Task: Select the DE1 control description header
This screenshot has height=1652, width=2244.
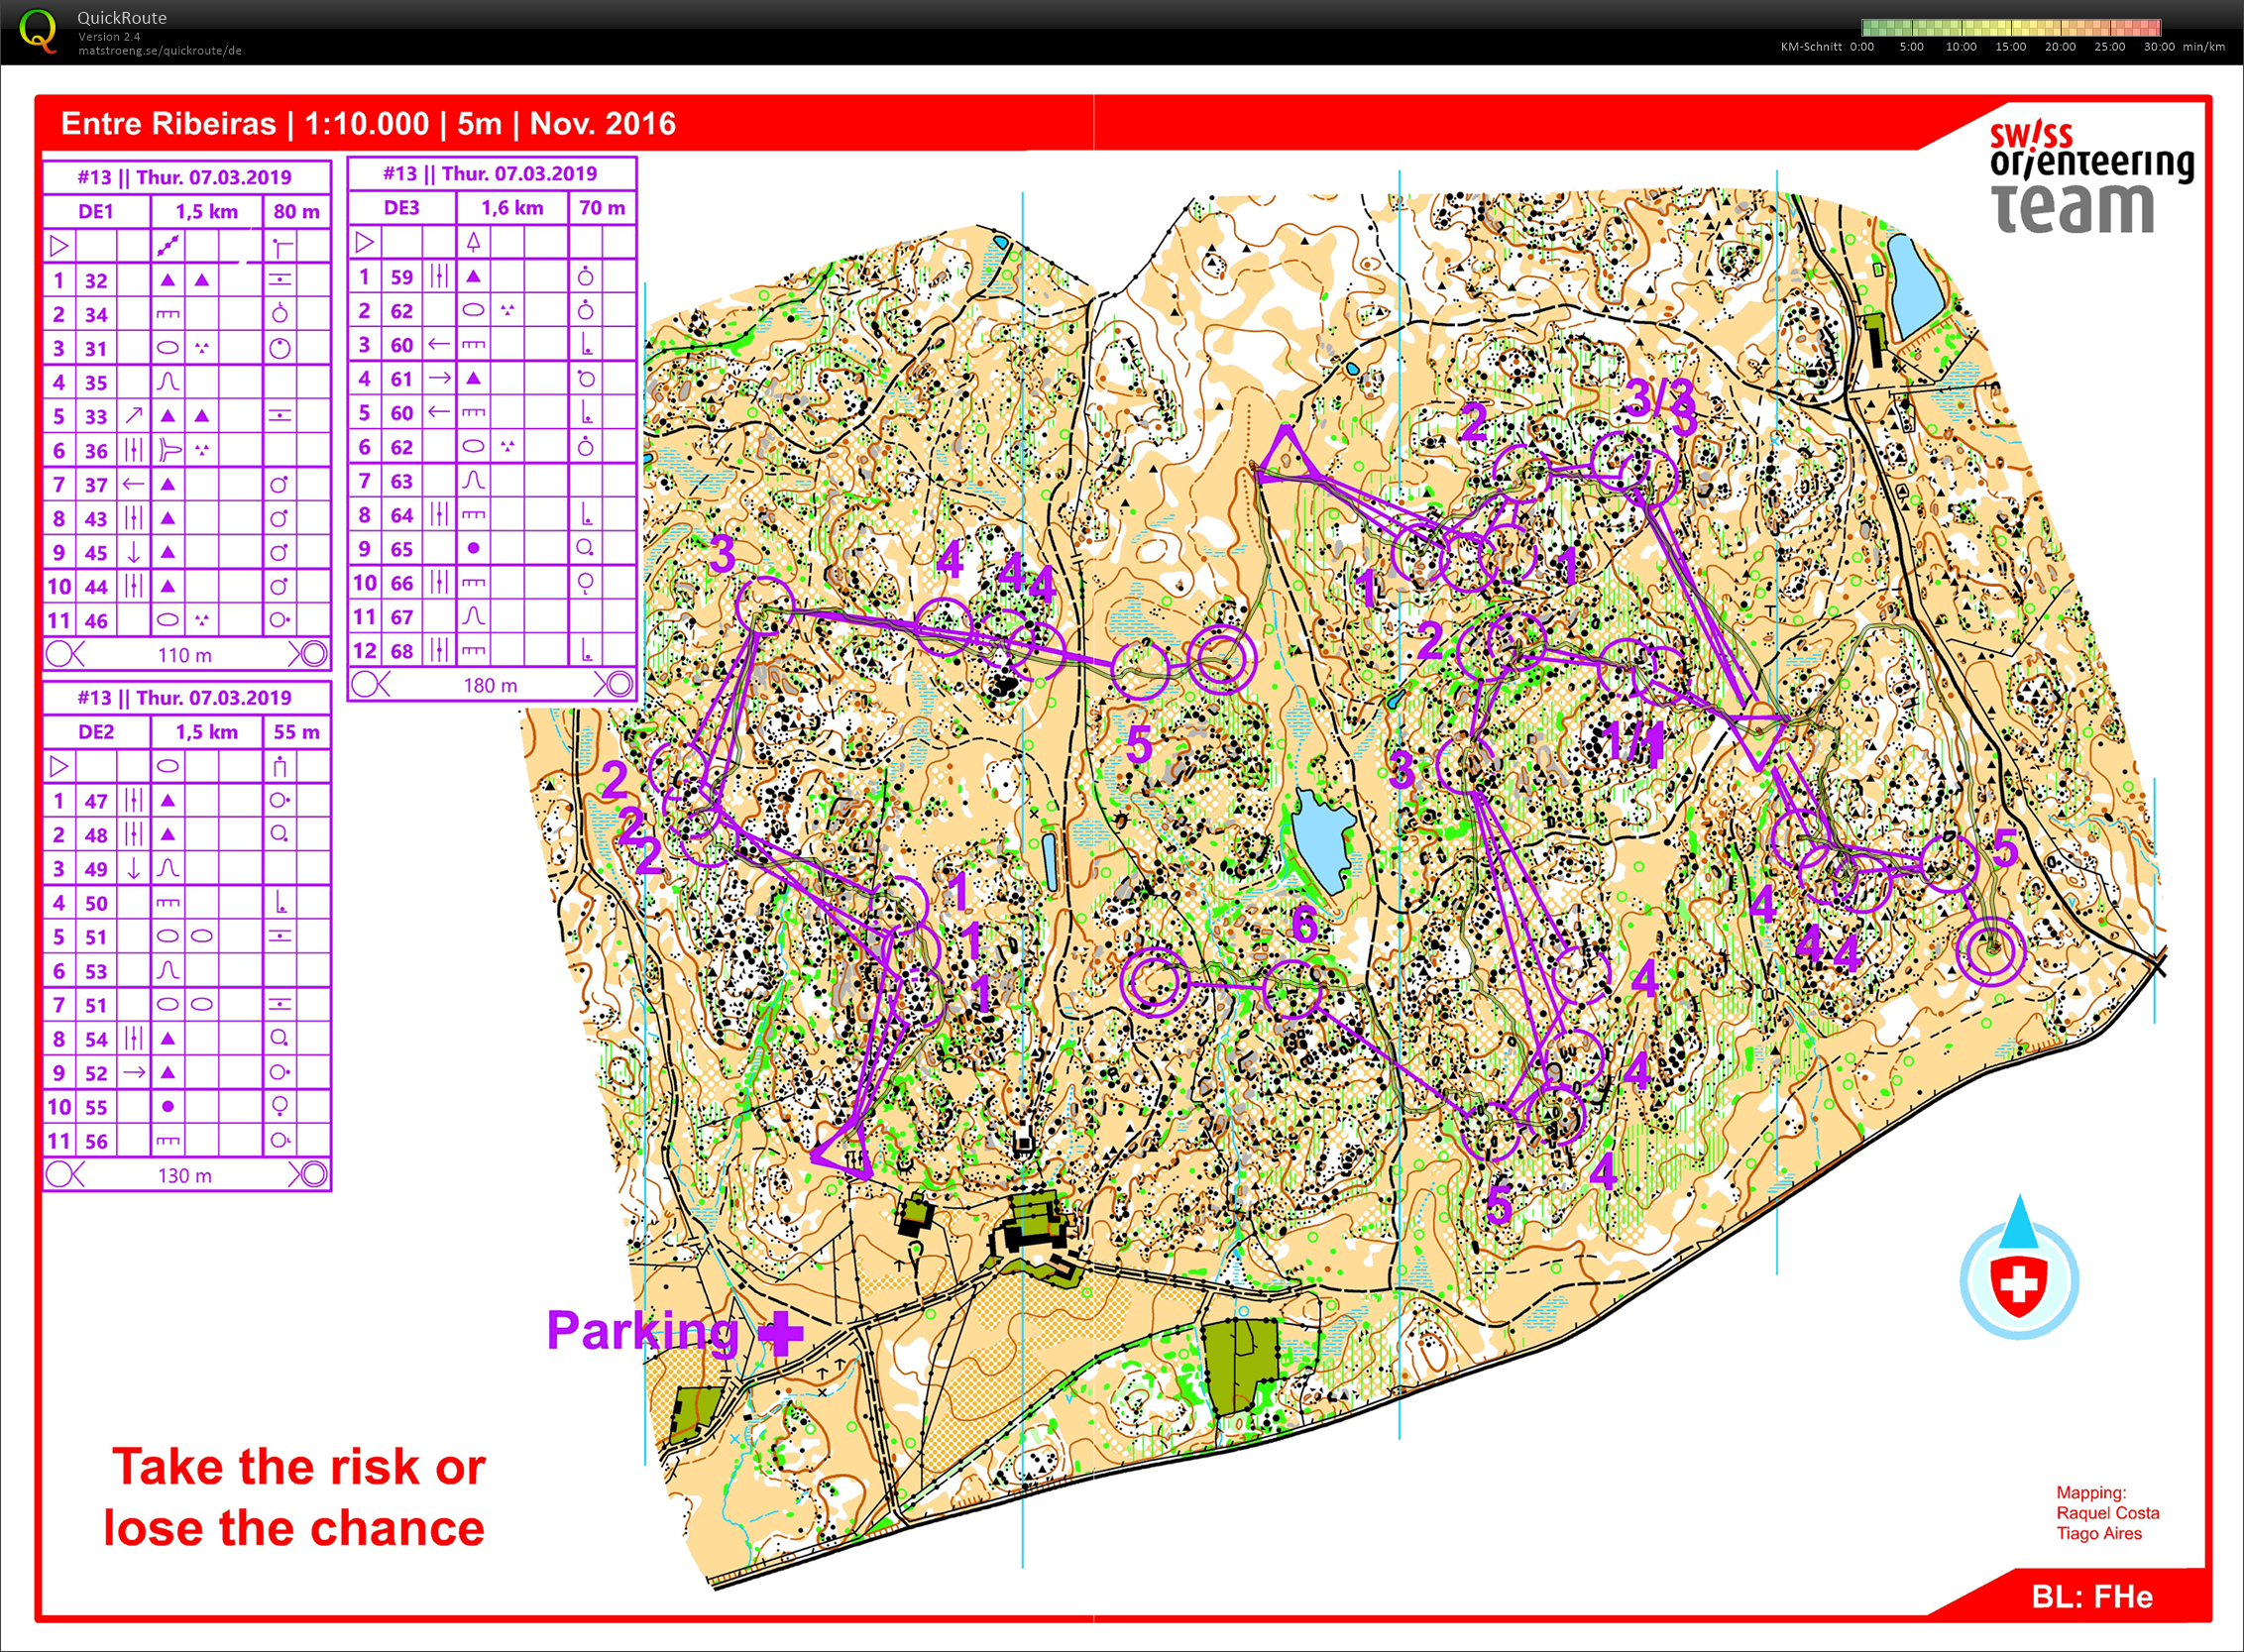Action: [96, 211]
